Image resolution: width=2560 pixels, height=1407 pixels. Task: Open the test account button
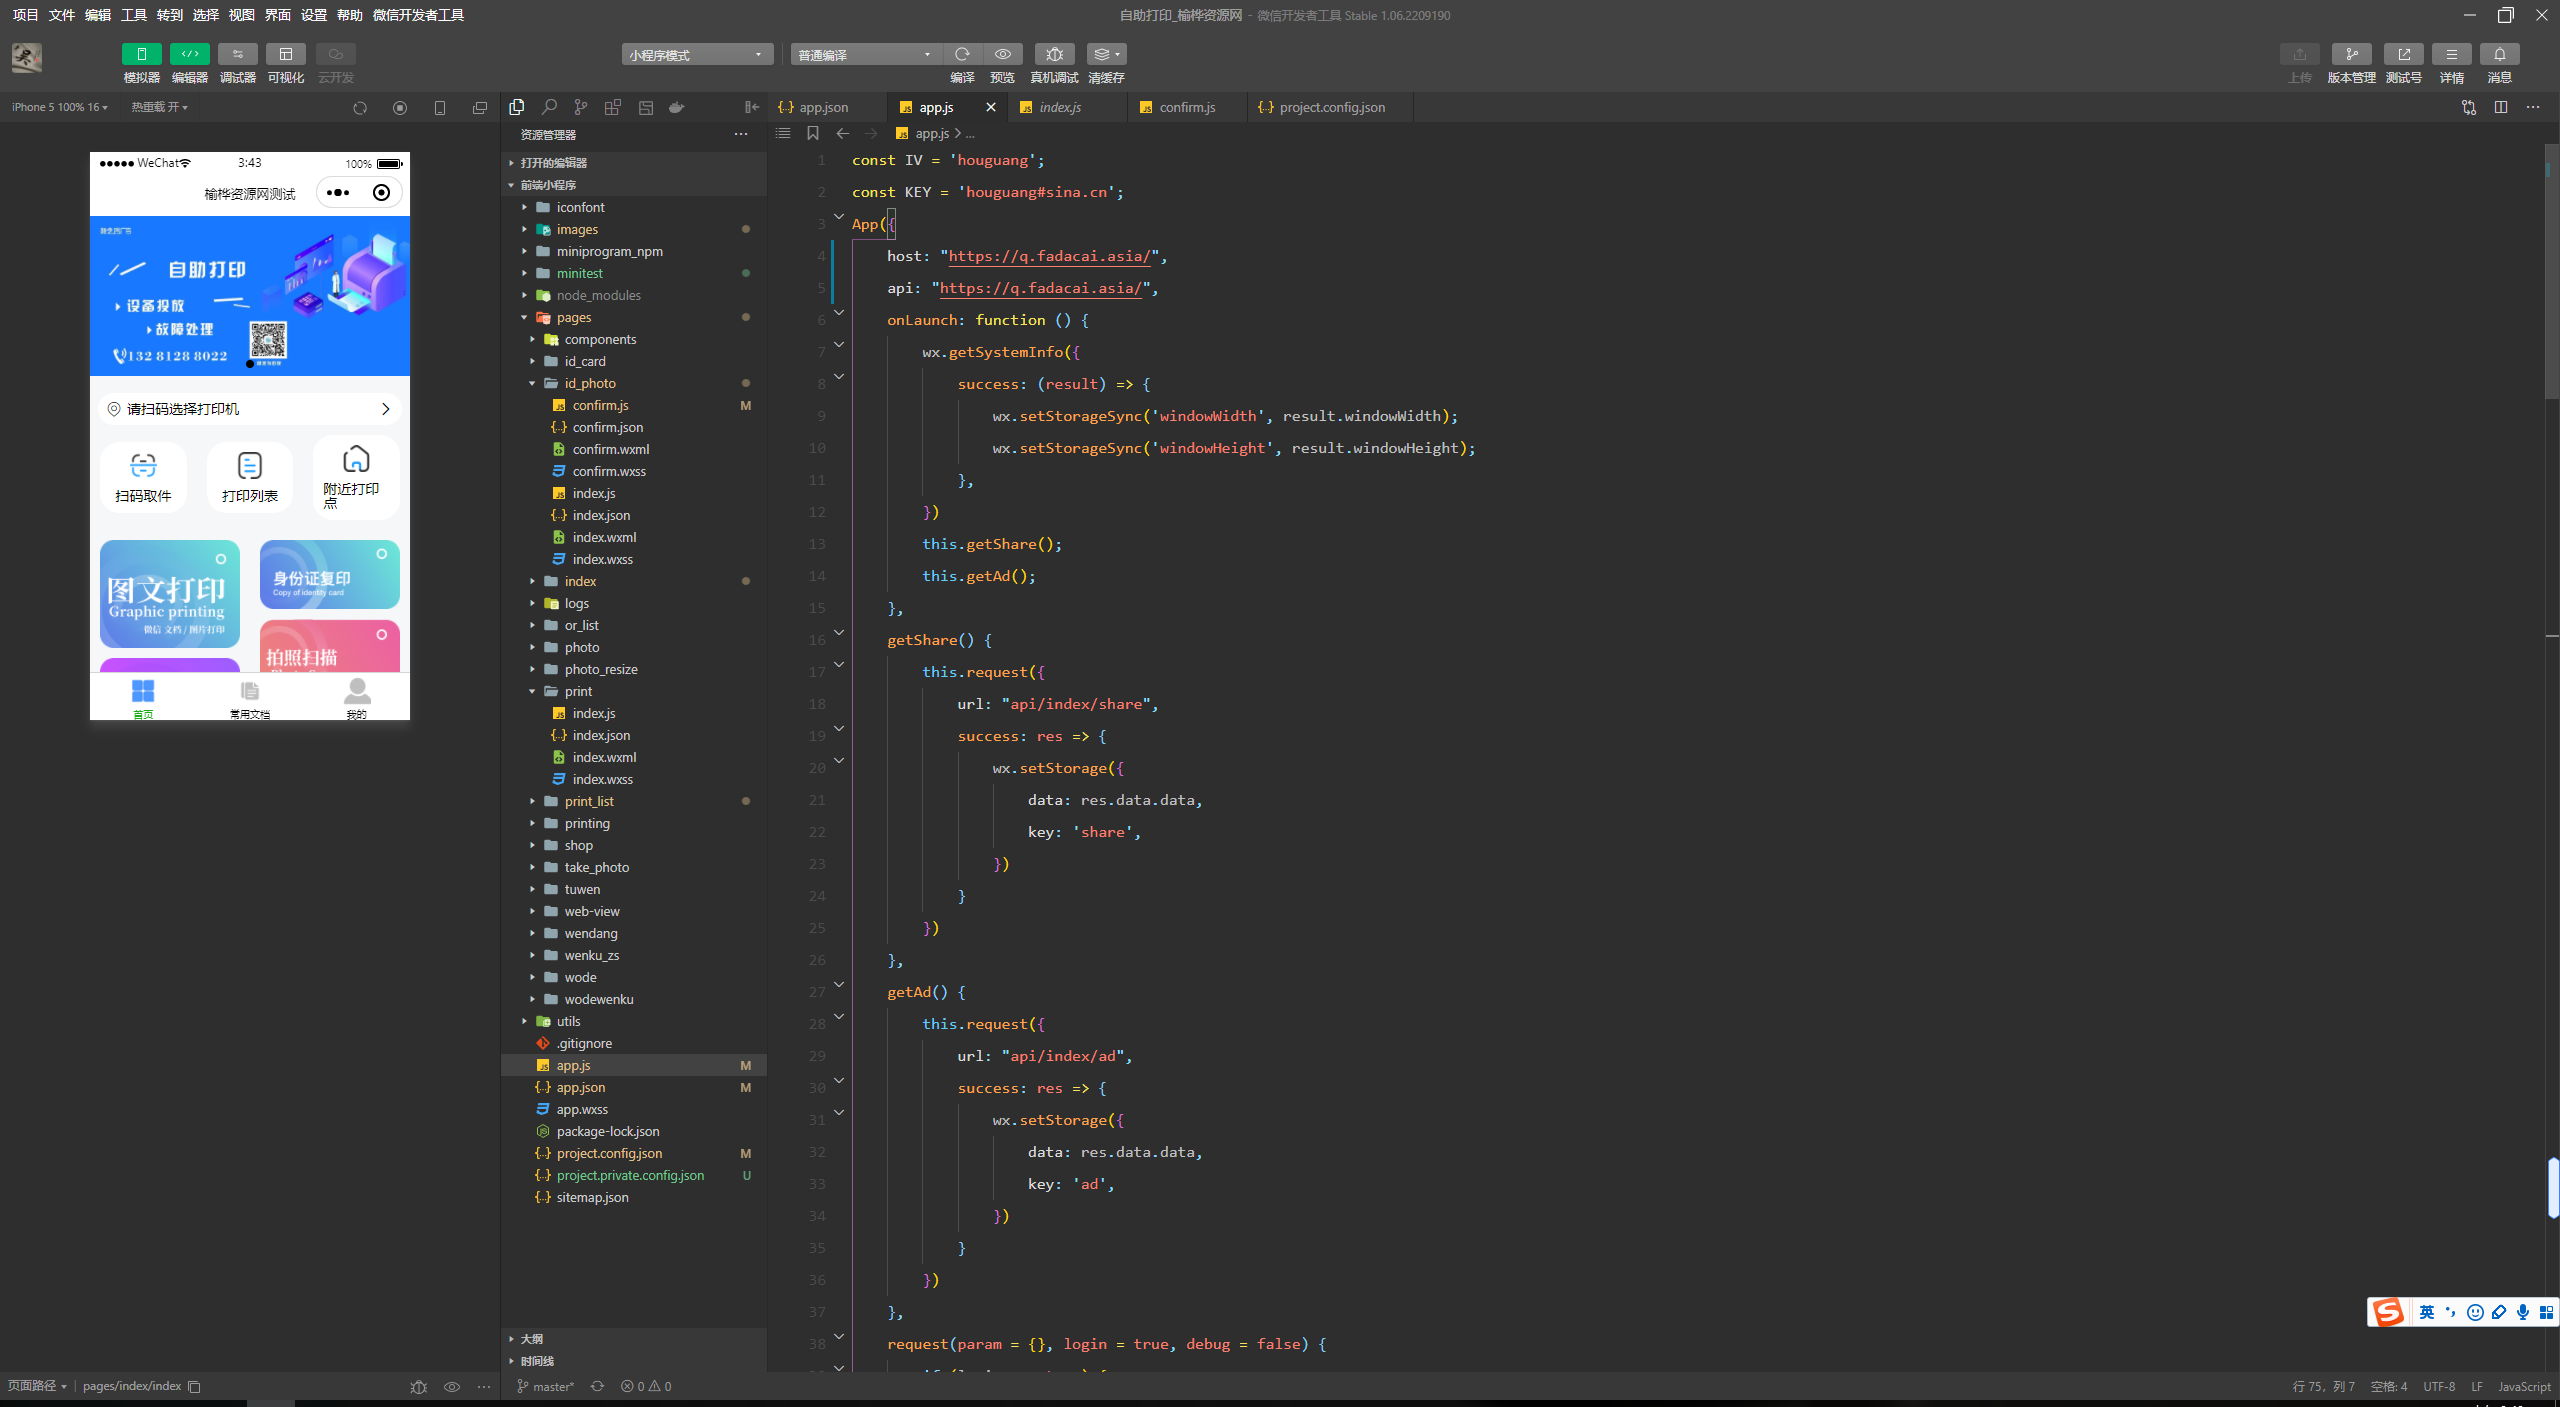[x=2403, y=54]
